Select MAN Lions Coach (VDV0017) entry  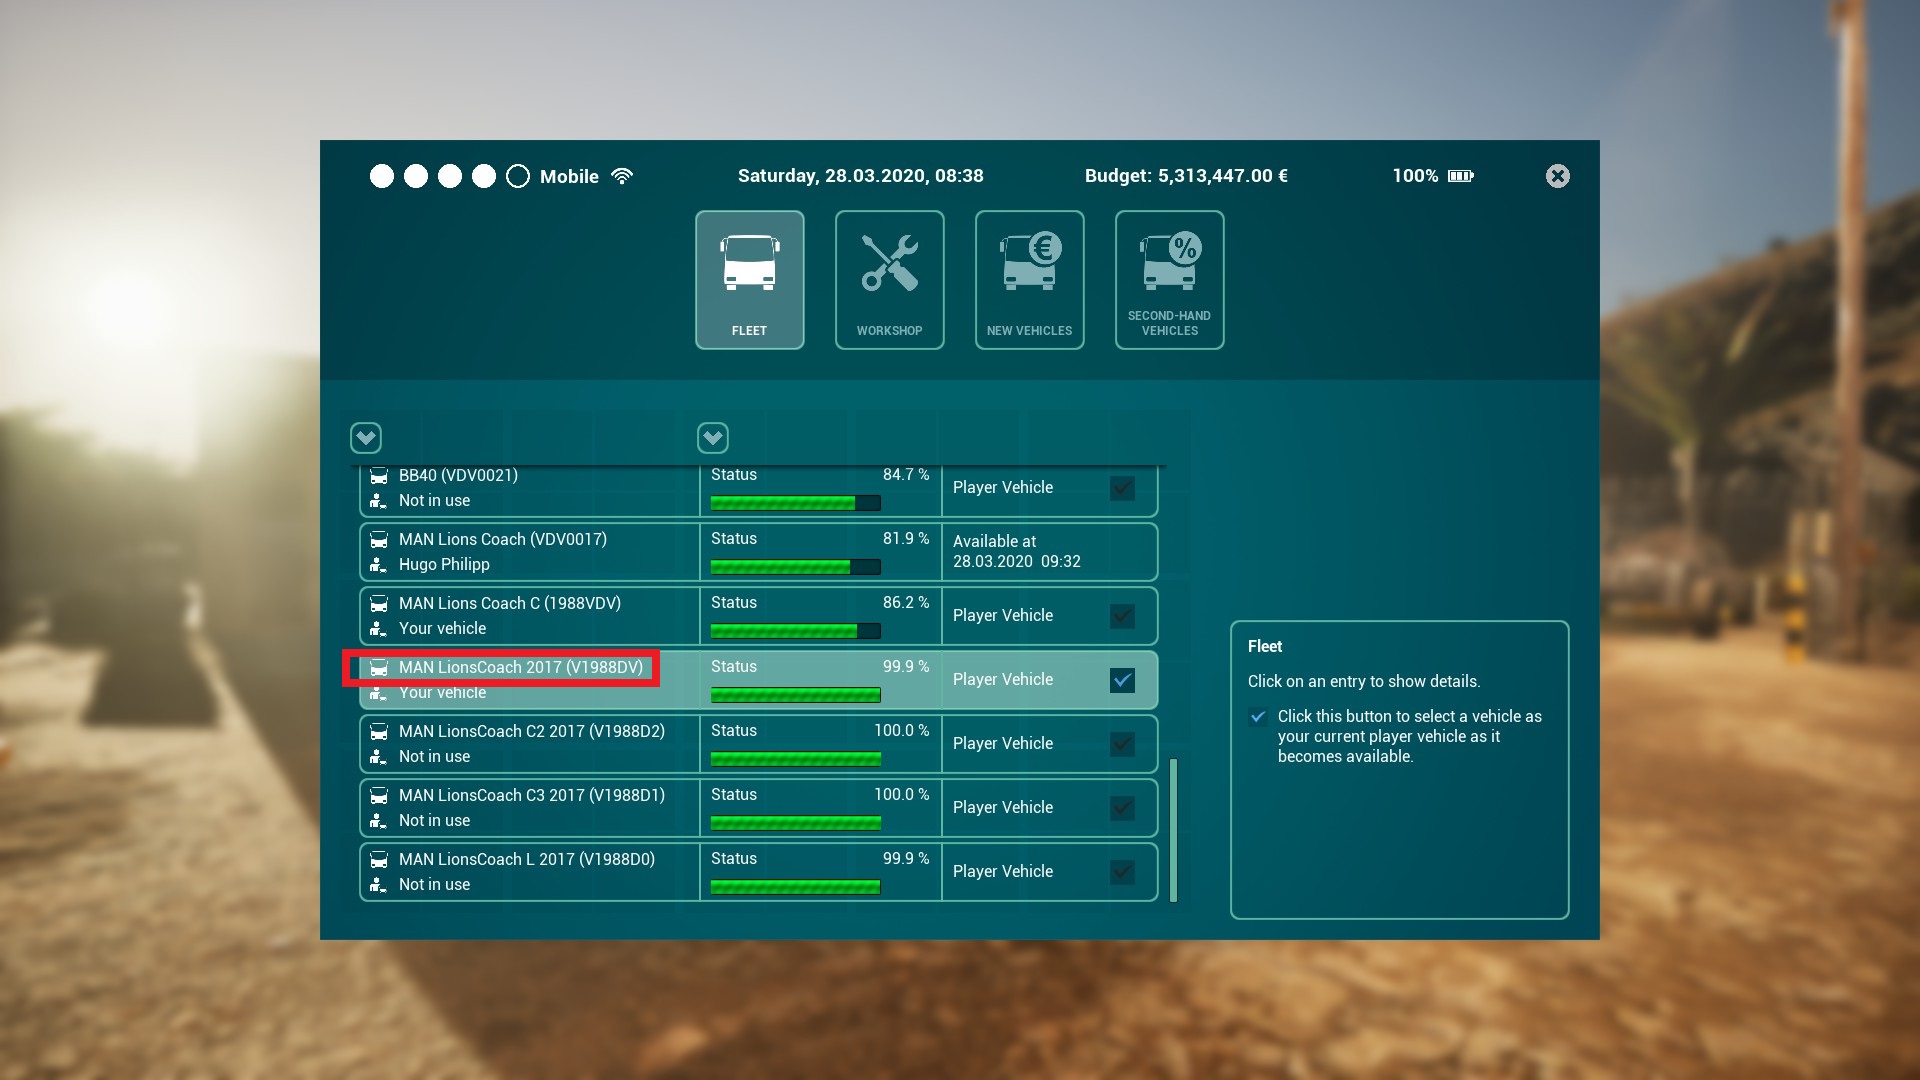pyautogui.click(x=758, y=552)
